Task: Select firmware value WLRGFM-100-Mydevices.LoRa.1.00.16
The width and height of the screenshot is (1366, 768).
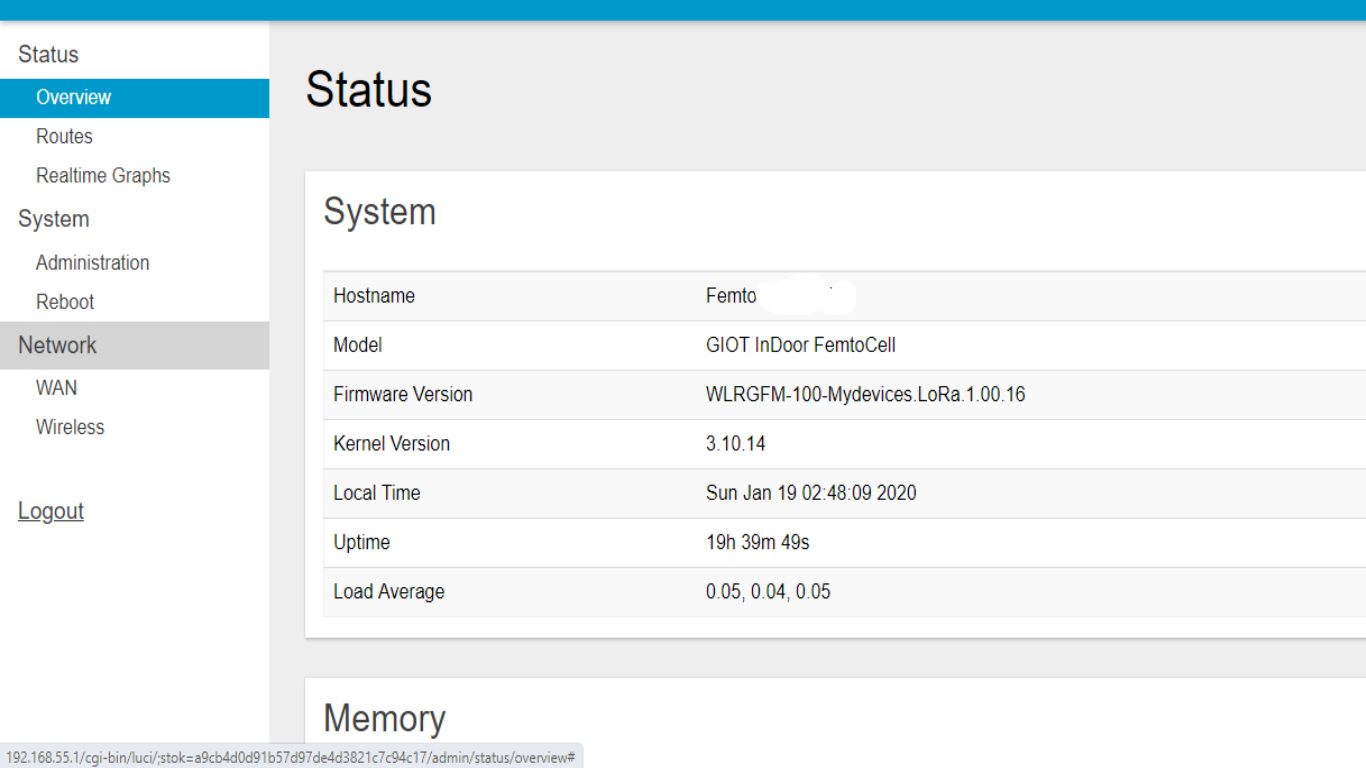Action: [865, 394]
